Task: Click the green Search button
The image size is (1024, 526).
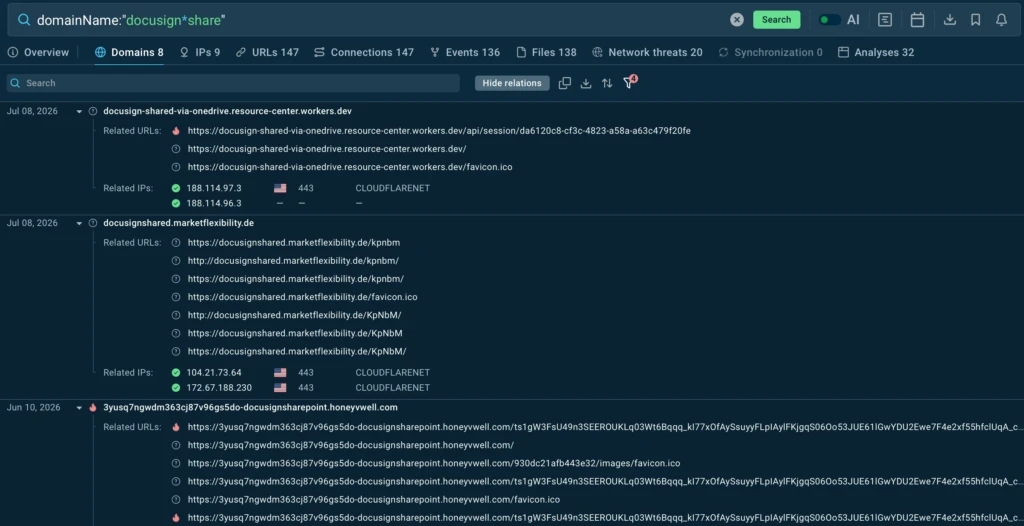Action: pos(776,20)
